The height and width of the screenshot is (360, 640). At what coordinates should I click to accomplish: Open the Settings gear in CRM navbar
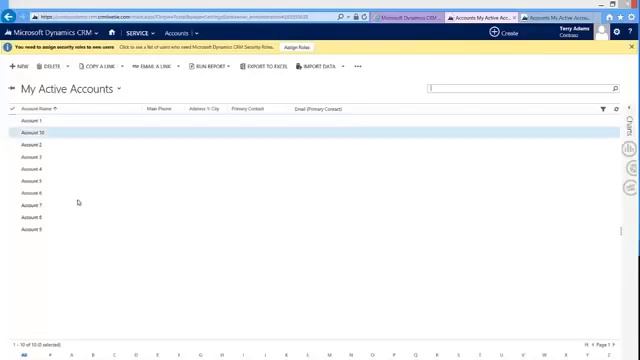click(x=617, y=31)
